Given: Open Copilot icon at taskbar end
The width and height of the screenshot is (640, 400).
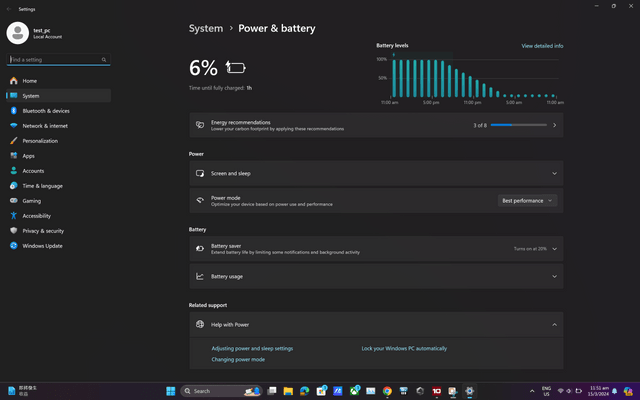Looking at the screenshot, I should tap(628, 391).
